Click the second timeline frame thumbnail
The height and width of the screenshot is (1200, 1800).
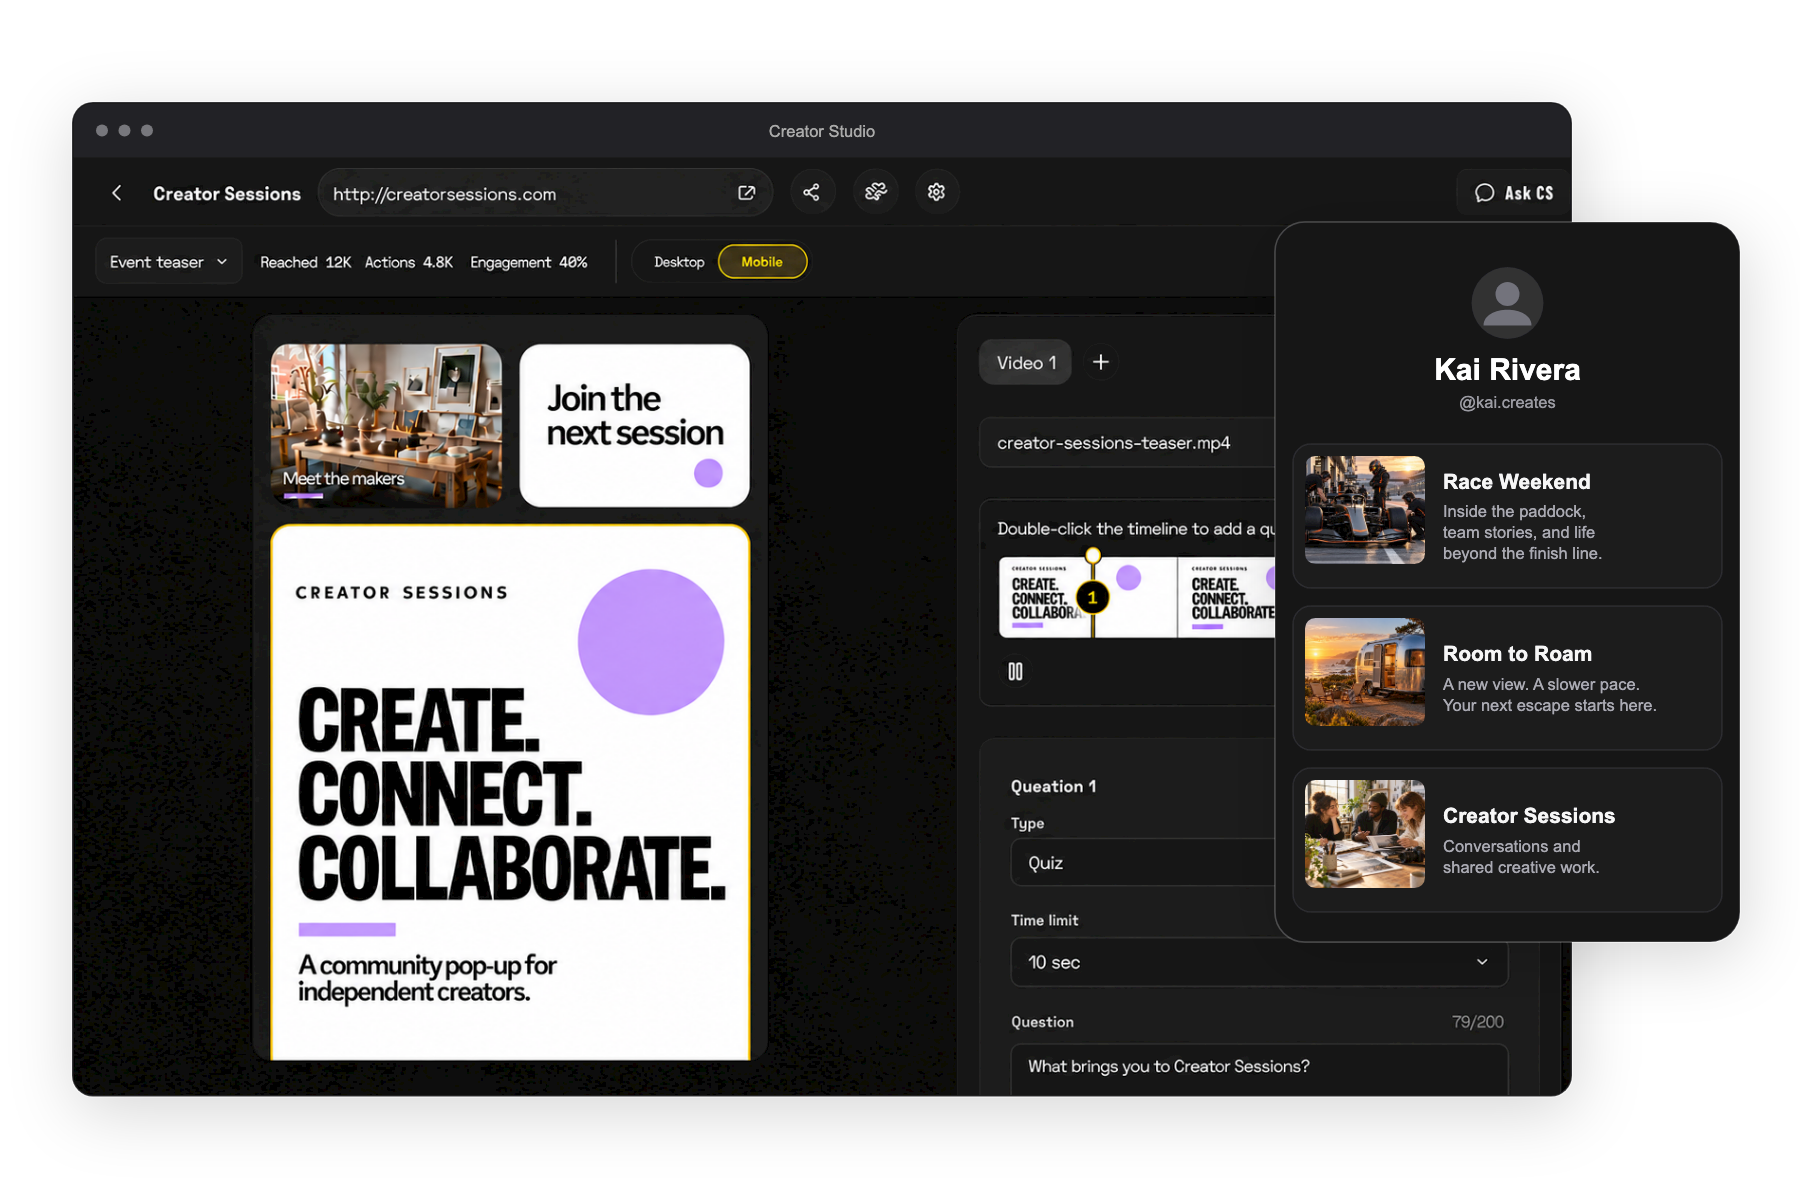coord(1227,598)
